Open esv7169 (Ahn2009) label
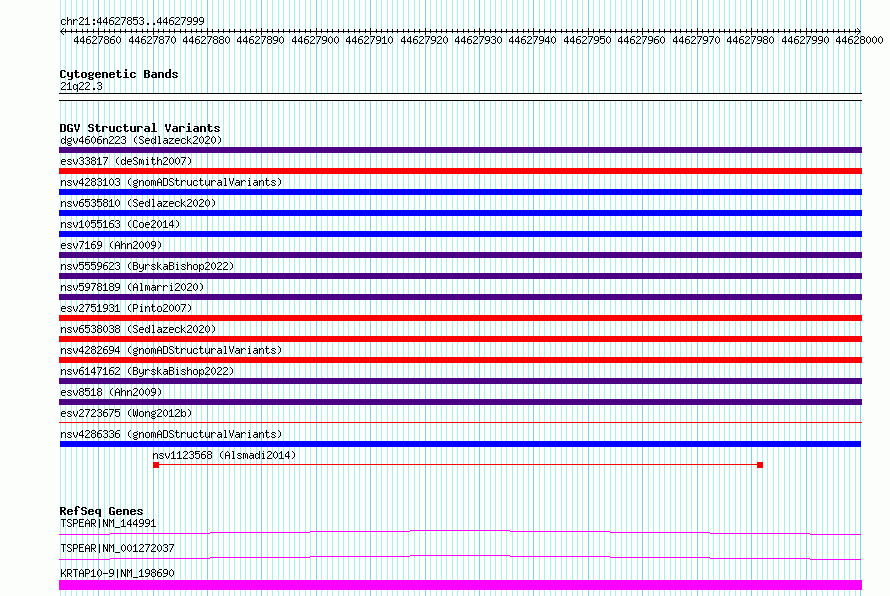The image size is (890, 596). click(111, 245)
